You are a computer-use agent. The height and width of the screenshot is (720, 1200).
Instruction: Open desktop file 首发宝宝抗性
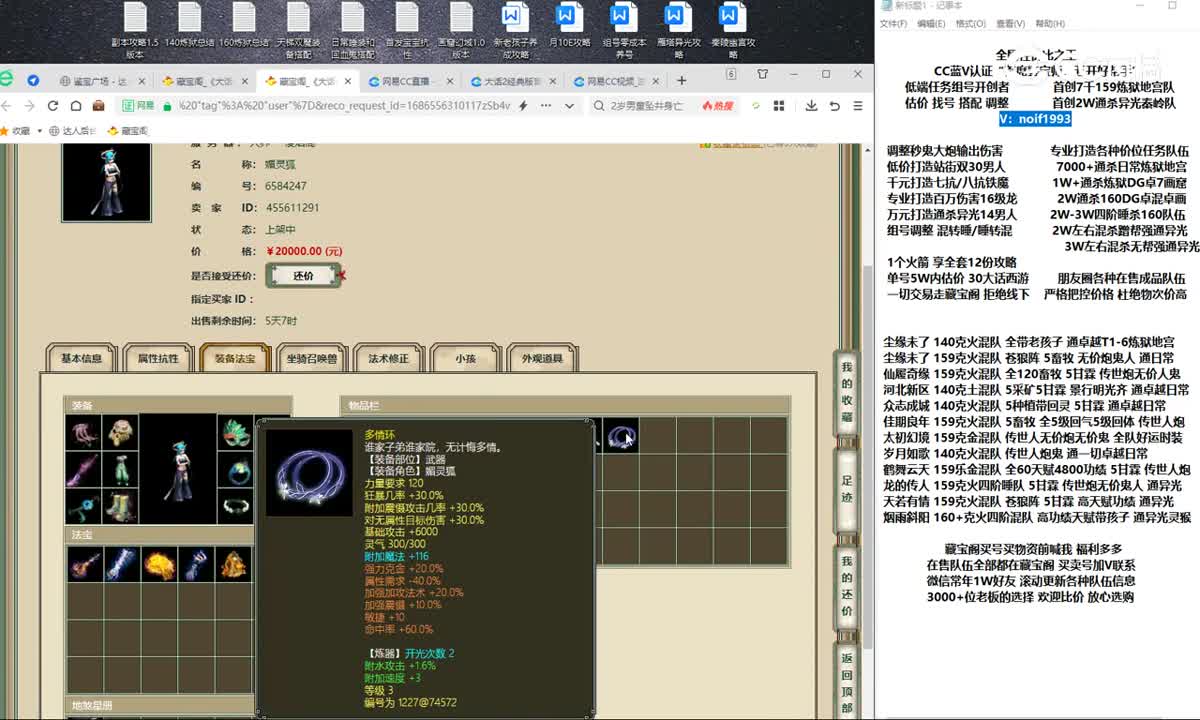click(406, 30)
